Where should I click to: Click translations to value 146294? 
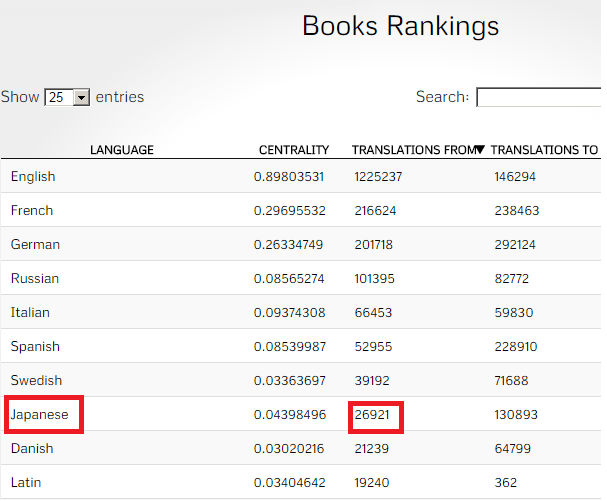point(515,177)
